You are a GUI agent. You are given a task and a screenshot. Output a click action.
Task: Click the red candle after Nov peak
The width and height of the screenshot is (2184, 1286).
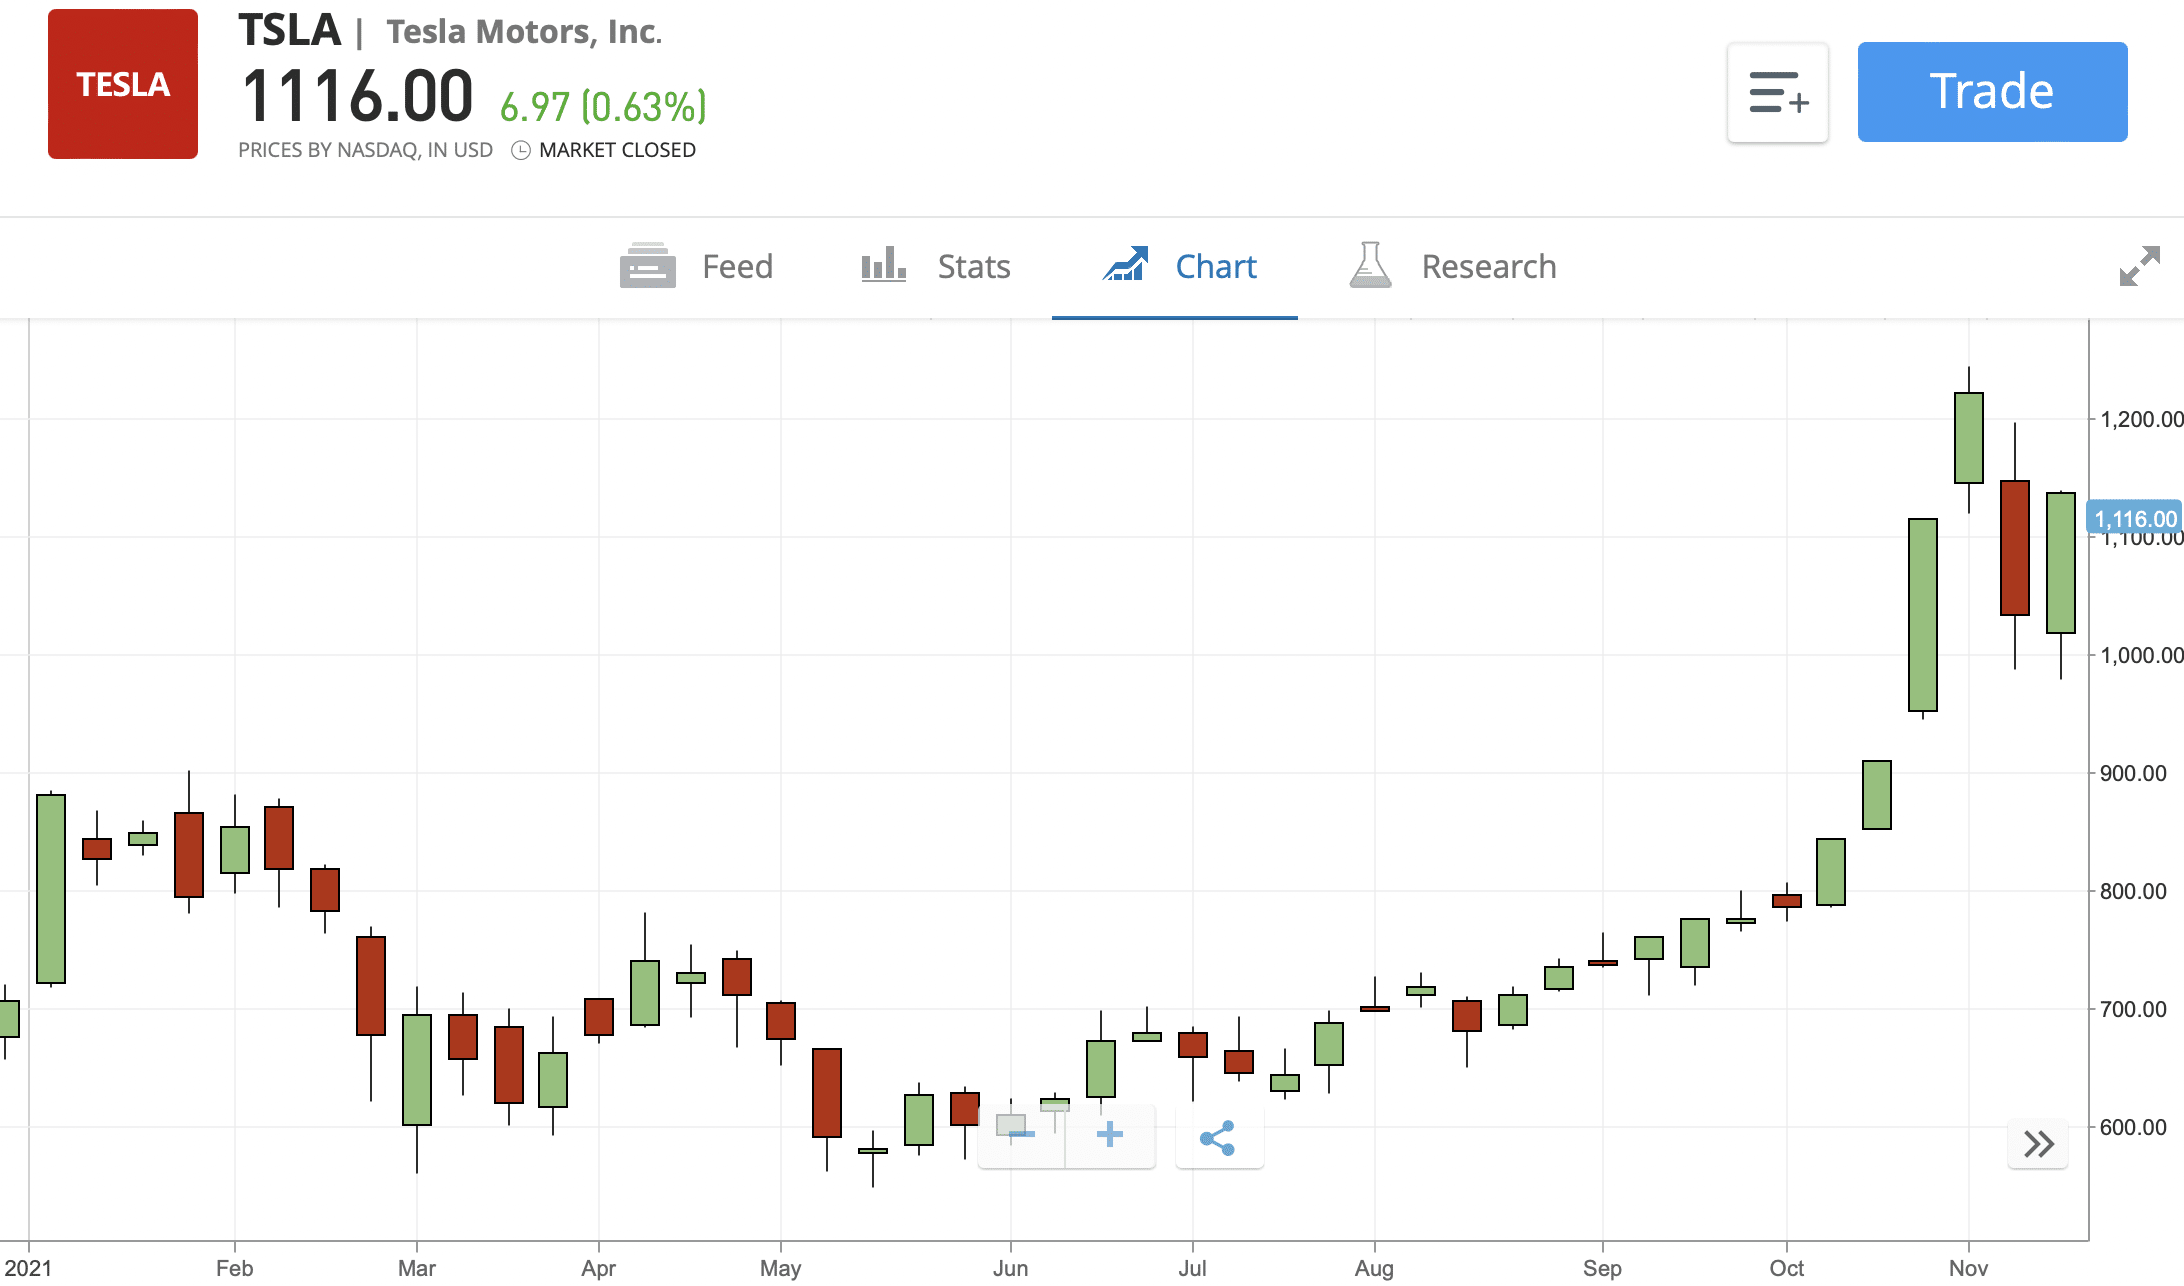[x=2015, y=548]
